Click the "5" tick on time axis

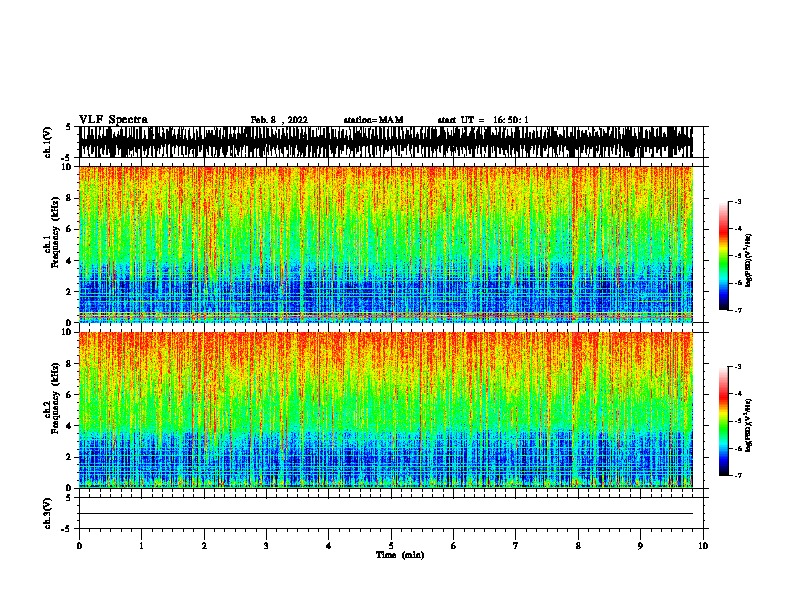click(391, 546)
